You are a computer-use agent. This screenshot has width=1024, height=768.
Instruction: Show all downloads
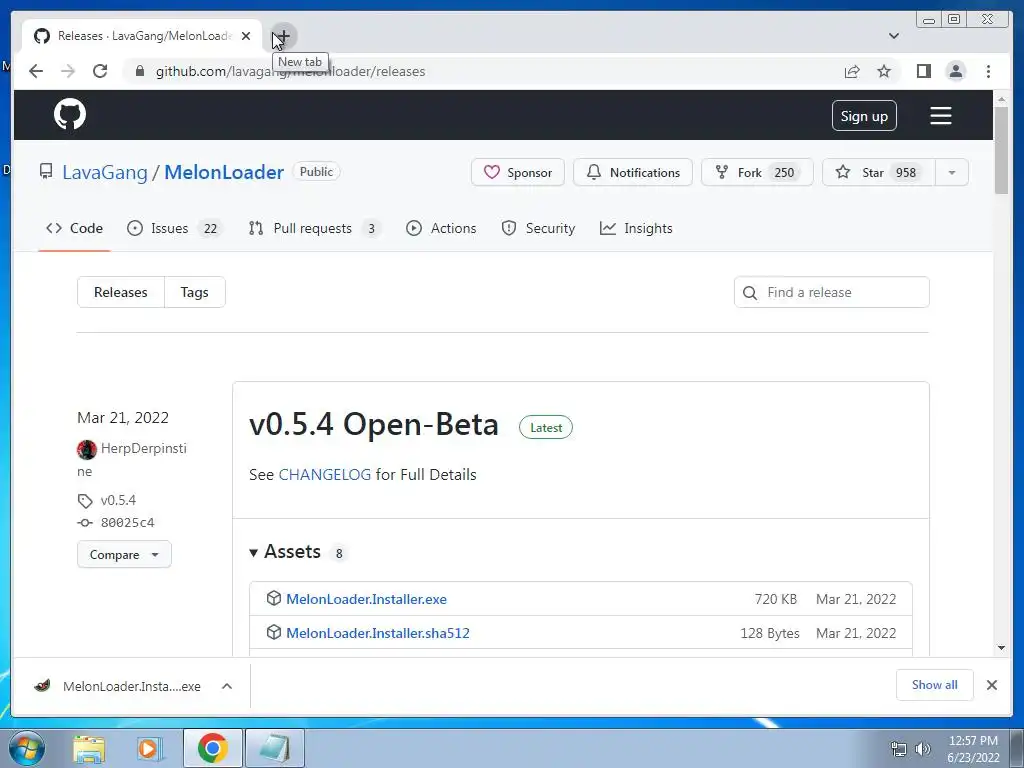point(935,685)
